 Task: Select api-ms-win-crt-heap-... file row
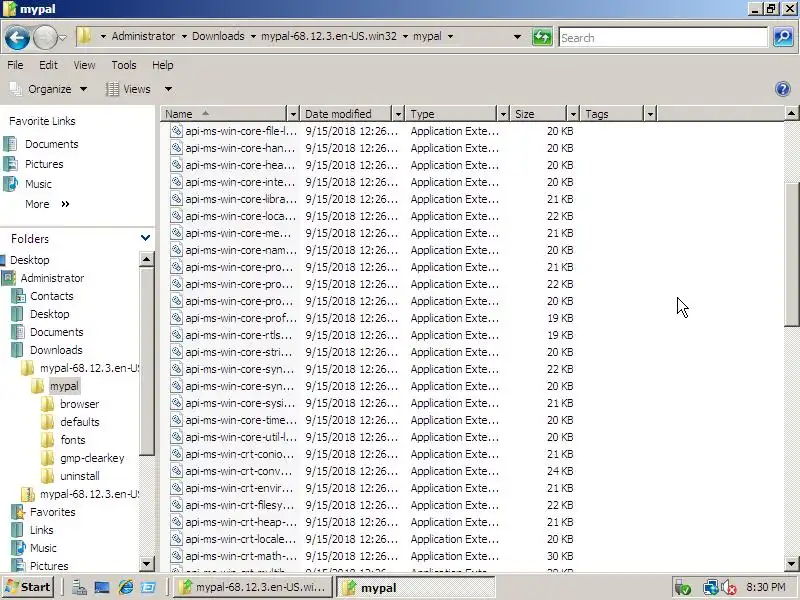tap(371, 522)
